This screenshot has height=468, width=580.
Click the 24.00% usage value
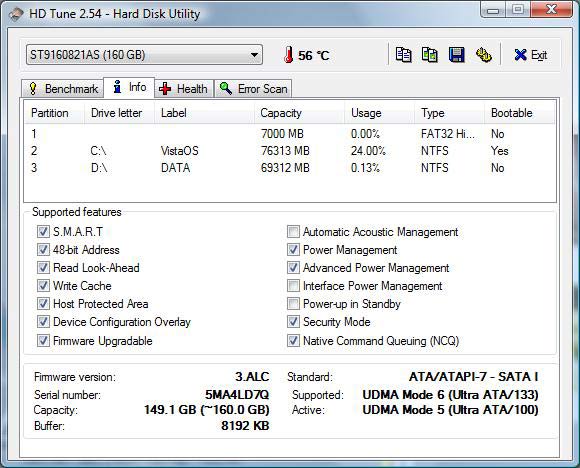click(x=368, y=151)
